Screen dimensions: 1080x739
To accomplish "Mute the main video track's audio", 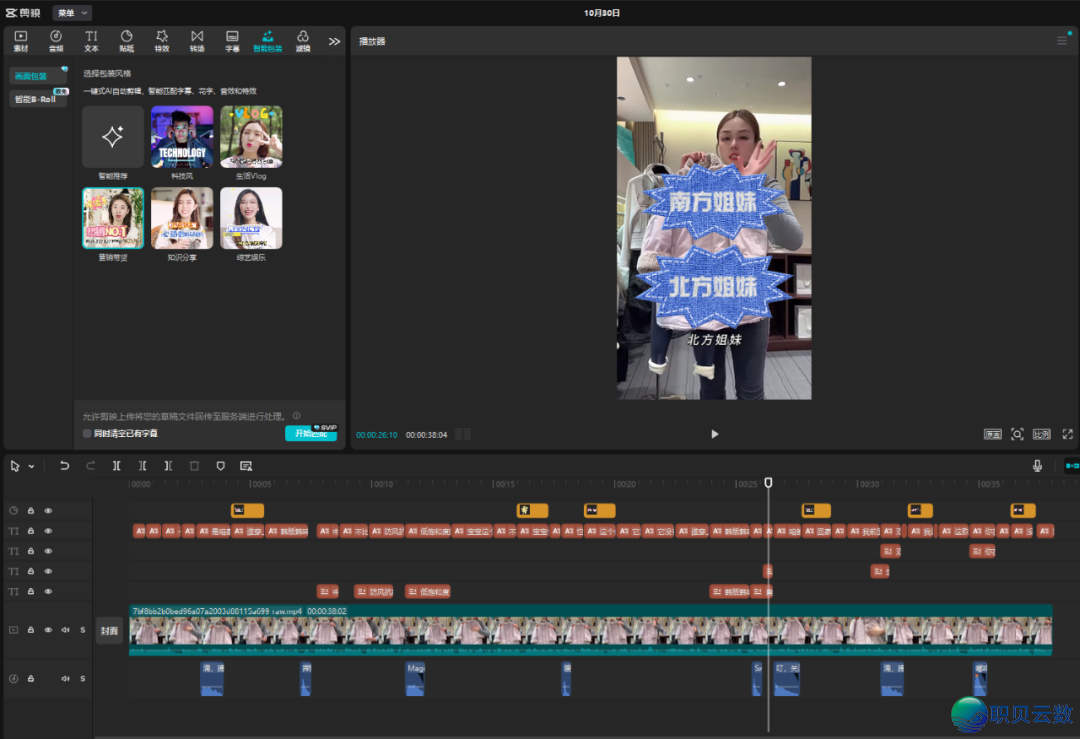I will 65,630.
